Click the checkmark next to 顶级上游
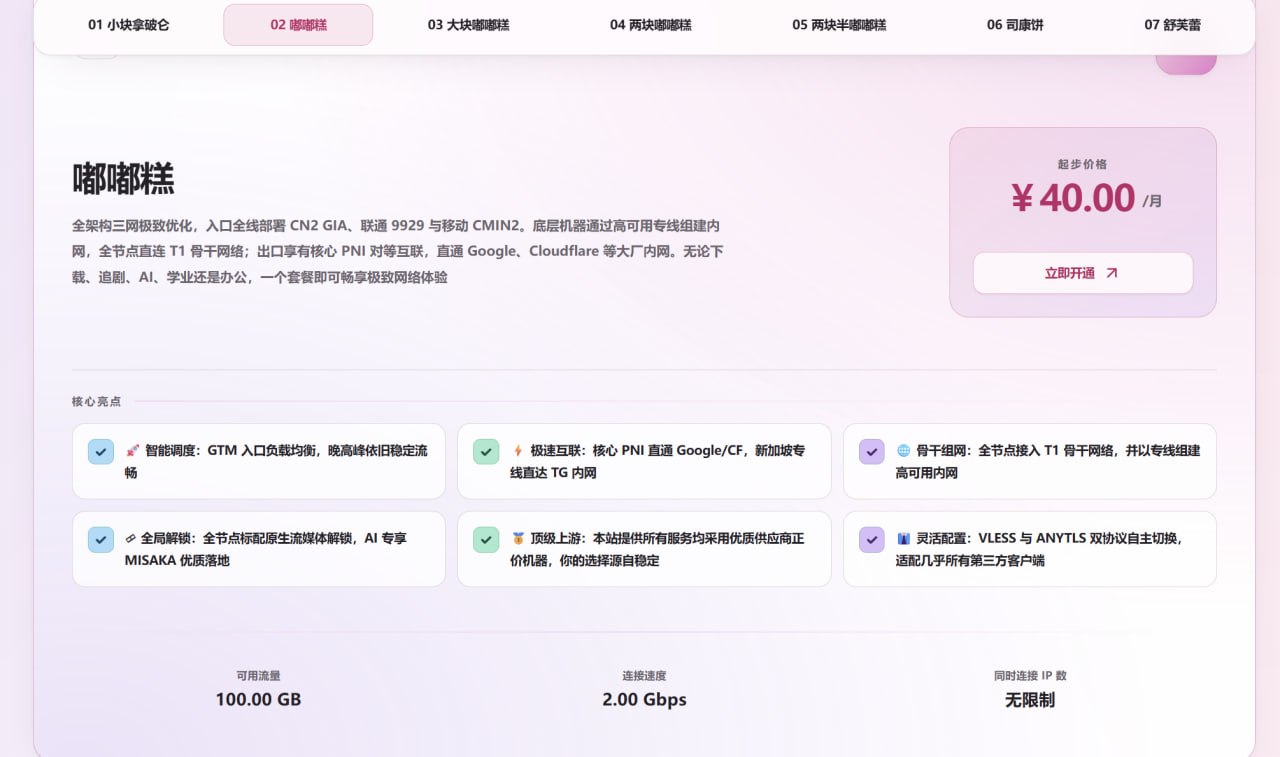Screen dimensions: 1280x757 point(486,540)
